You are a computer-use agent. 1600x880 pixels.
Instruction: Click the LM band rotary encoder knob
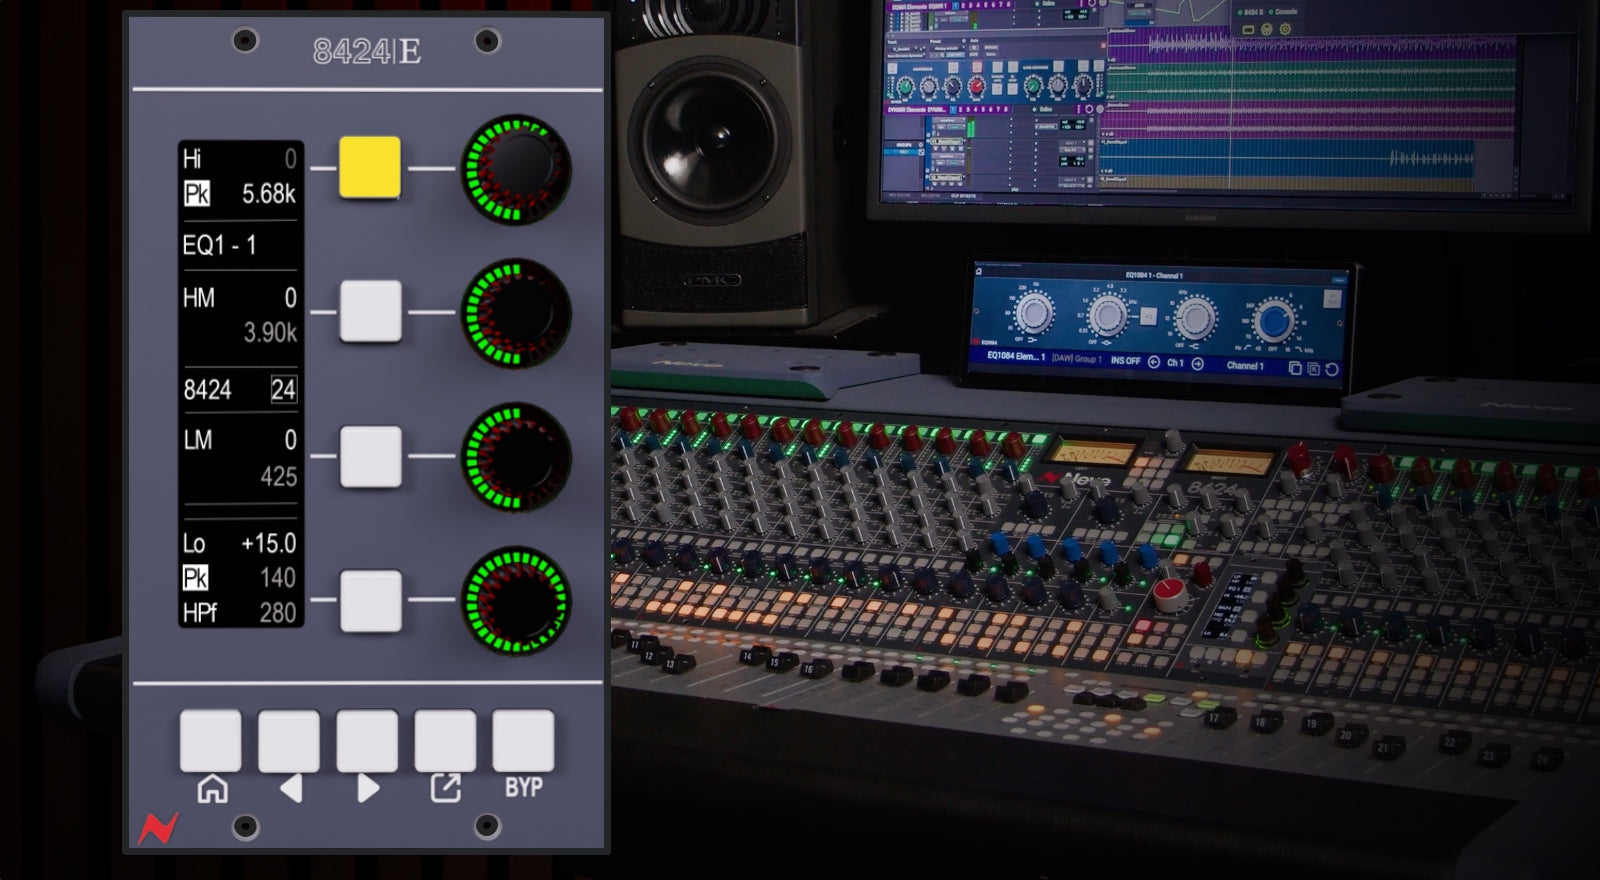[516, 456]
